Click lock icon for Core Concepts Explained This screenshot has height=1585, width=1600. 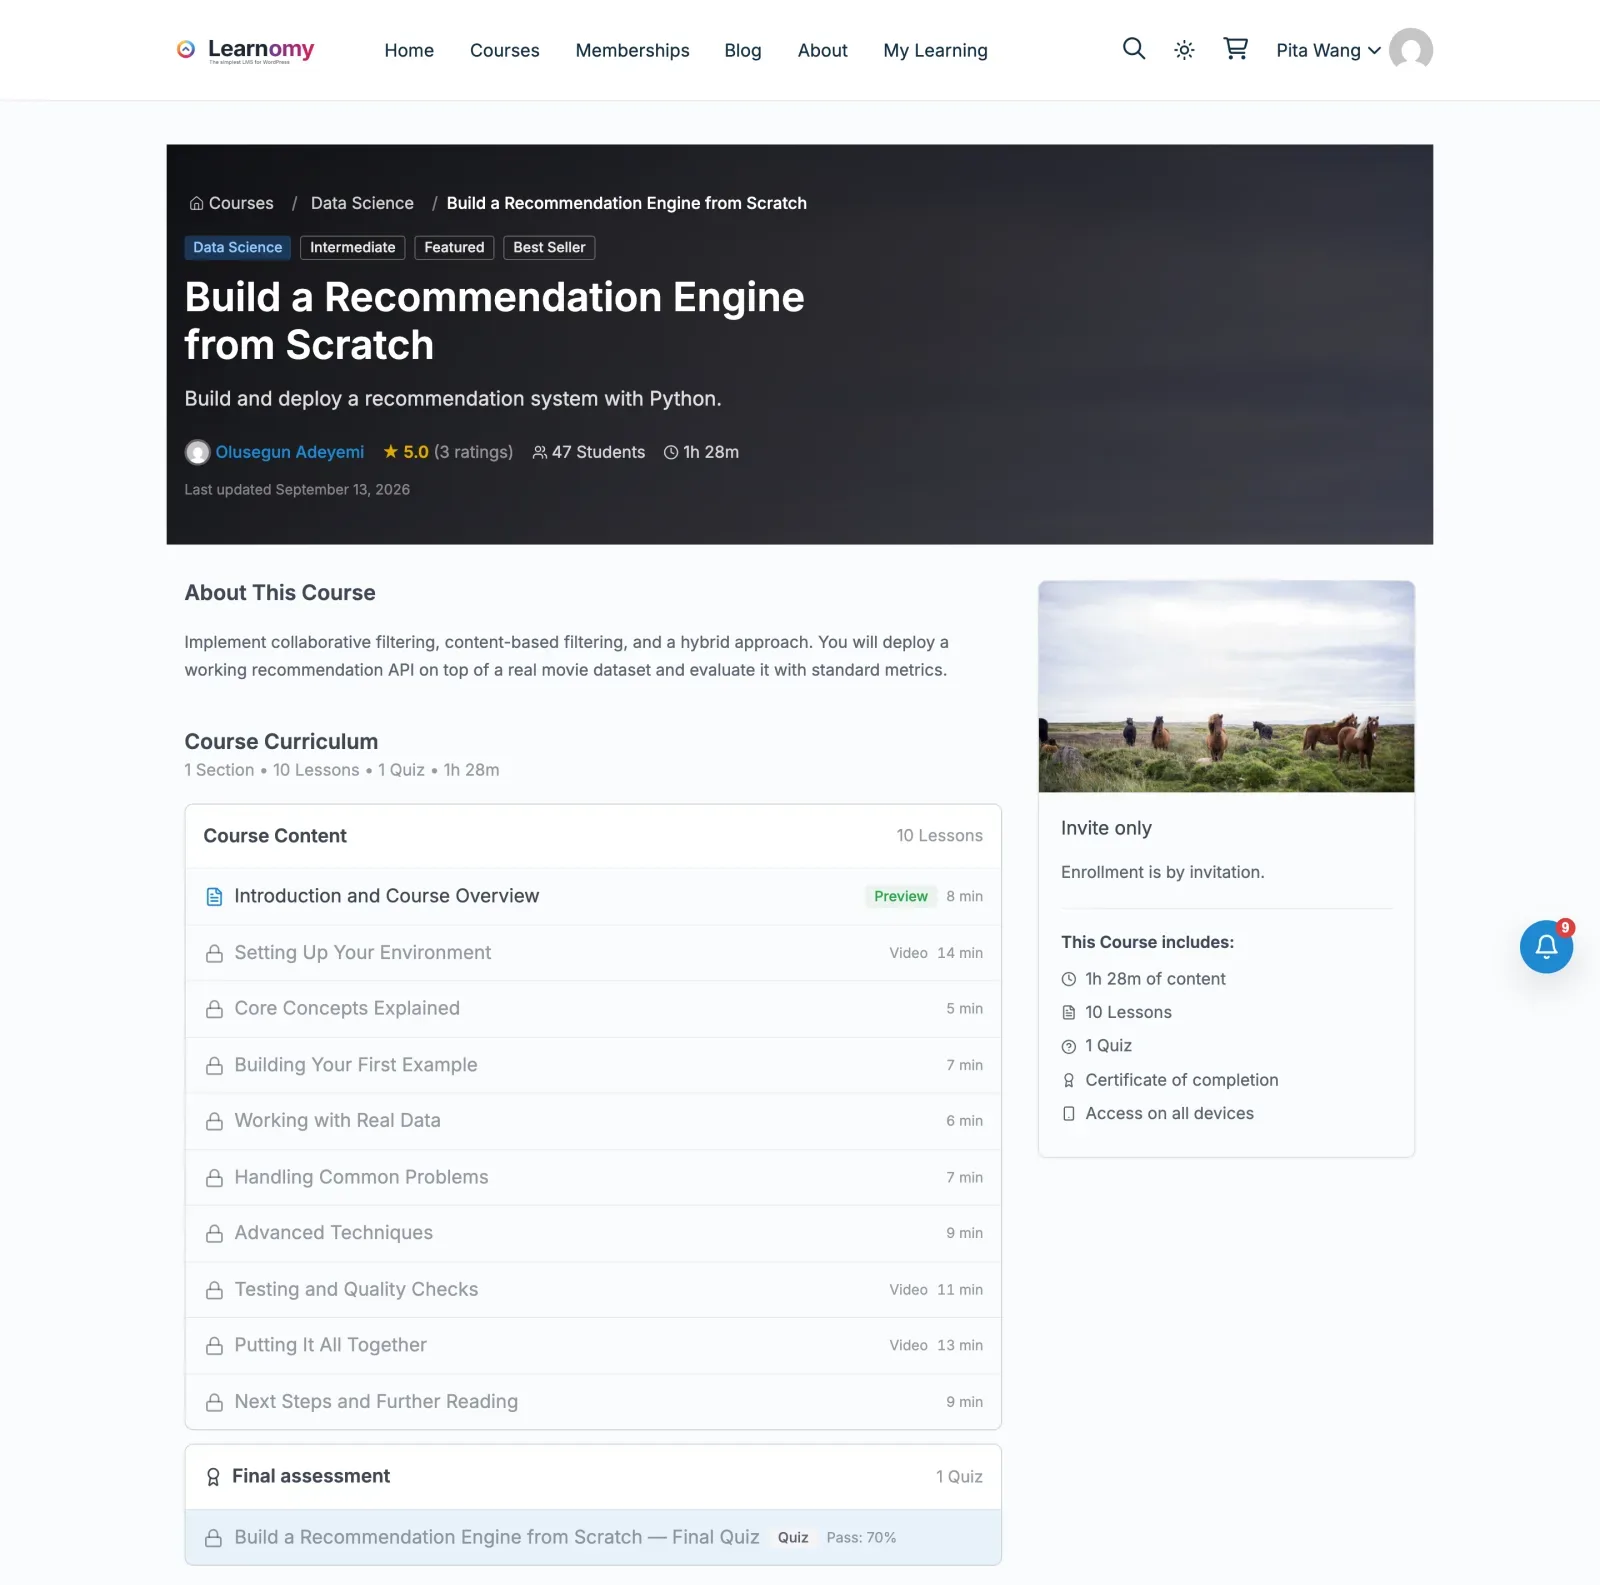point(214,1010)
